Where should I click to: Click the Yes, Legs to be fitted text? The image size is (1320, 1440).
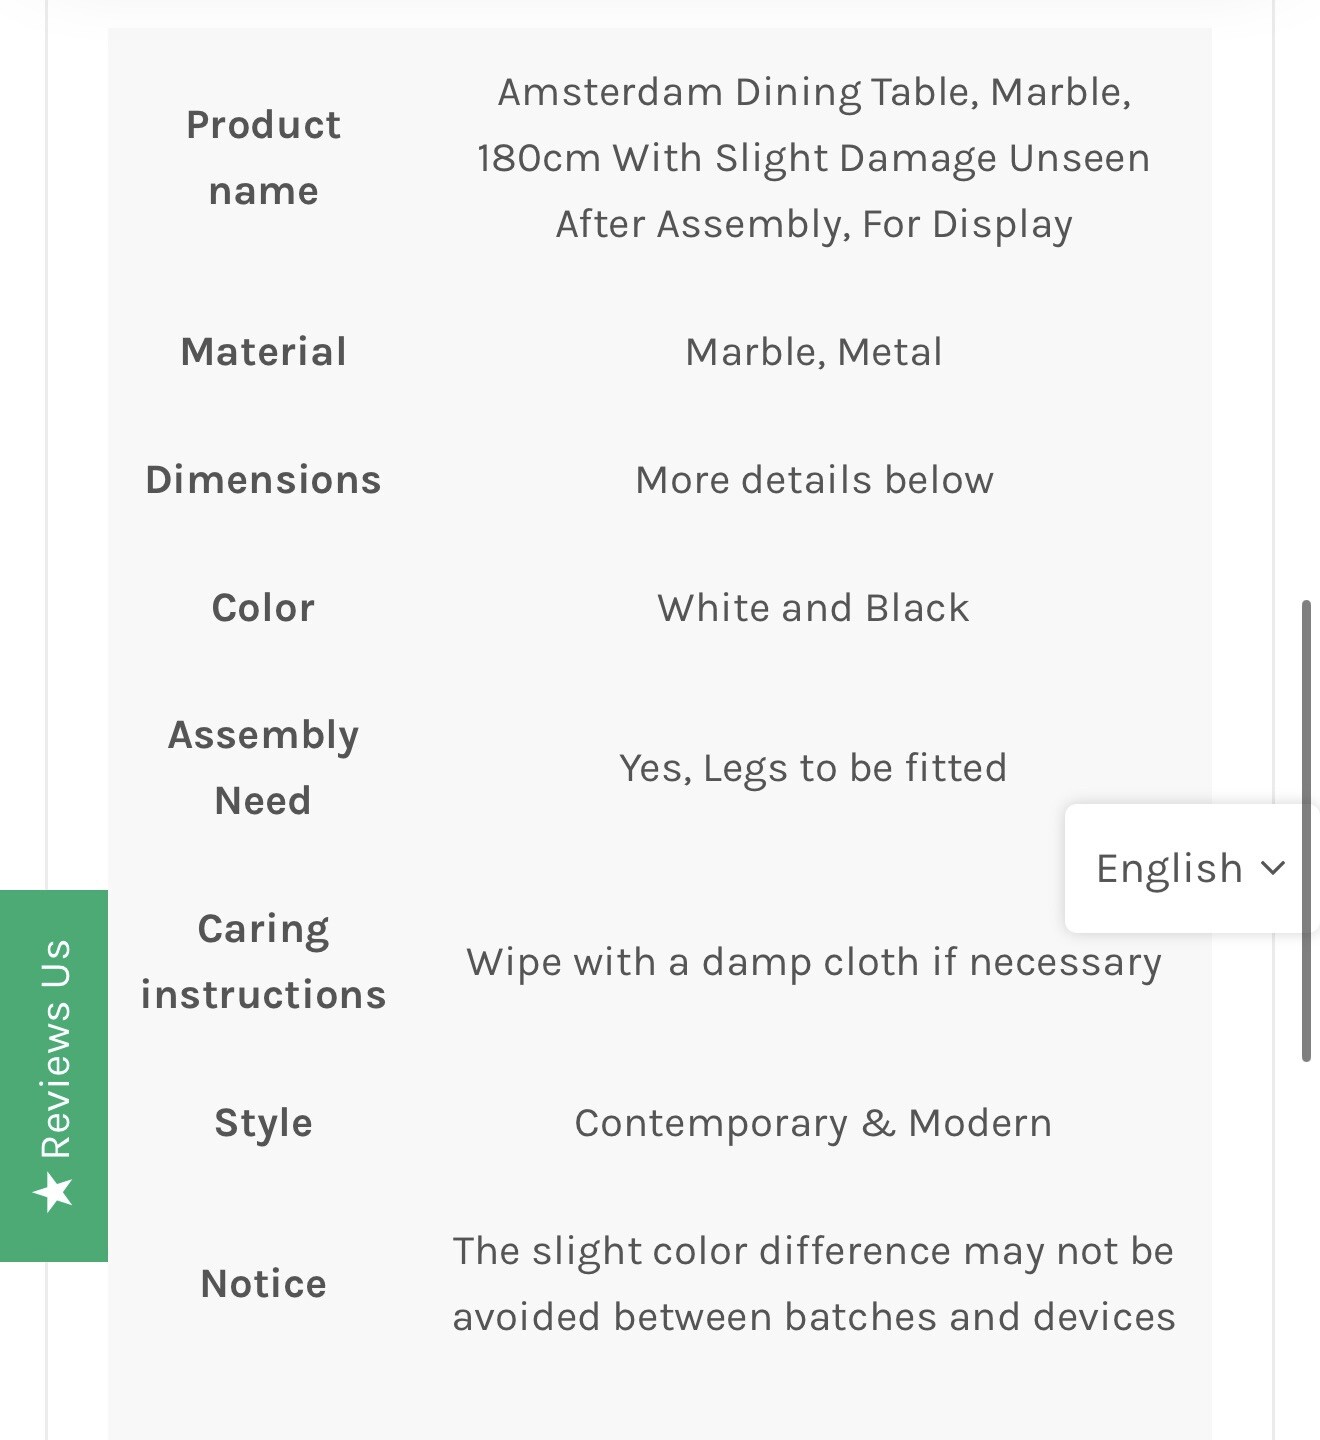point(814,768)
